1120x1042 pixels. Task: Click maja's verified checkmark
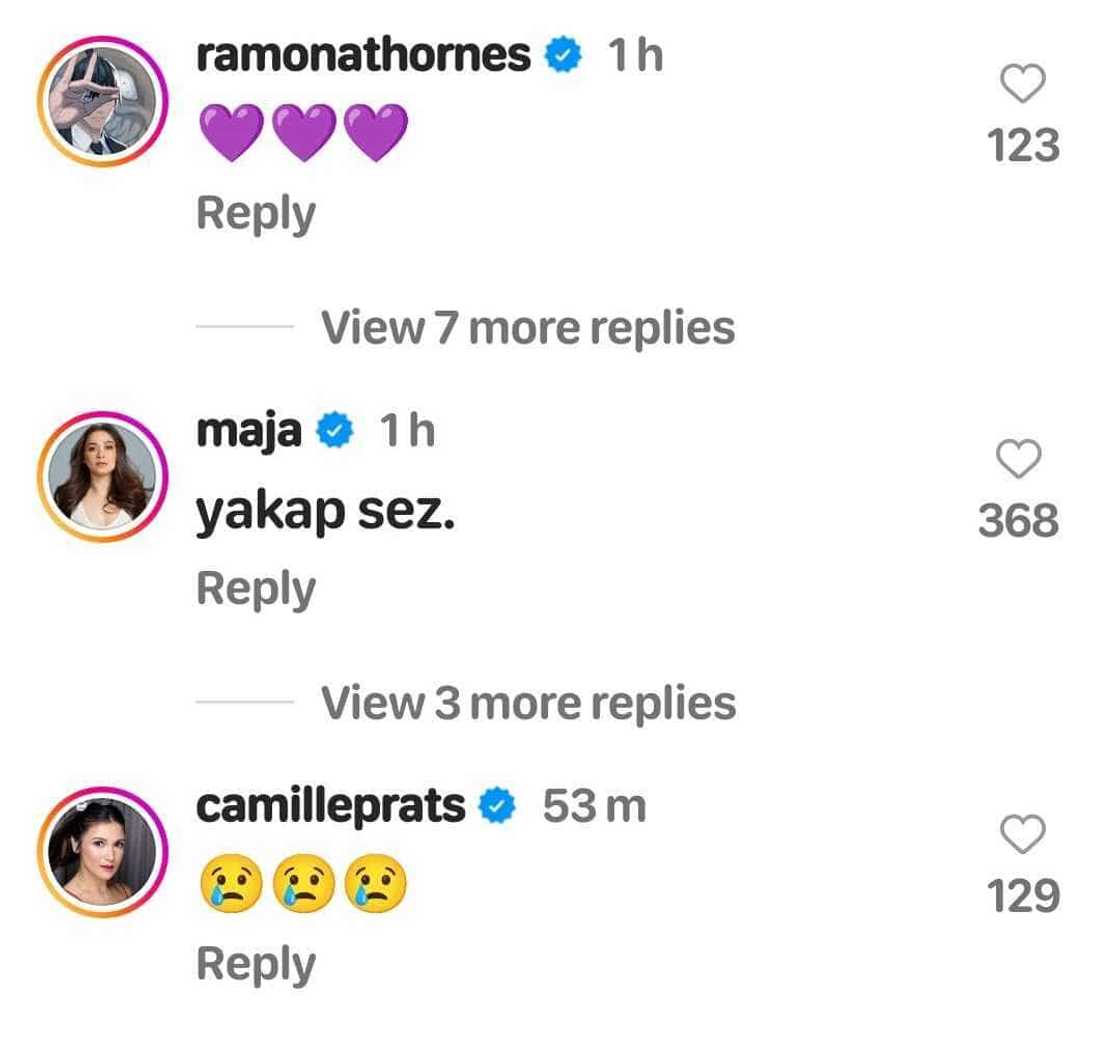tap(335, 430)
